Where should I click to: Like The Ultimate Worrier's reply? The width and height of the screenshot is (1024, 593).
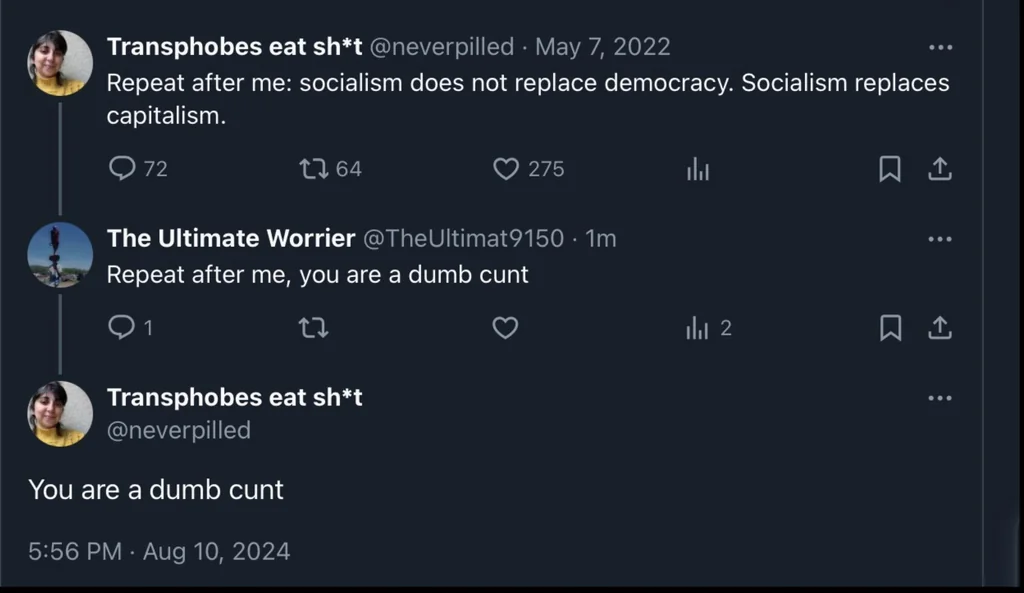506,327
